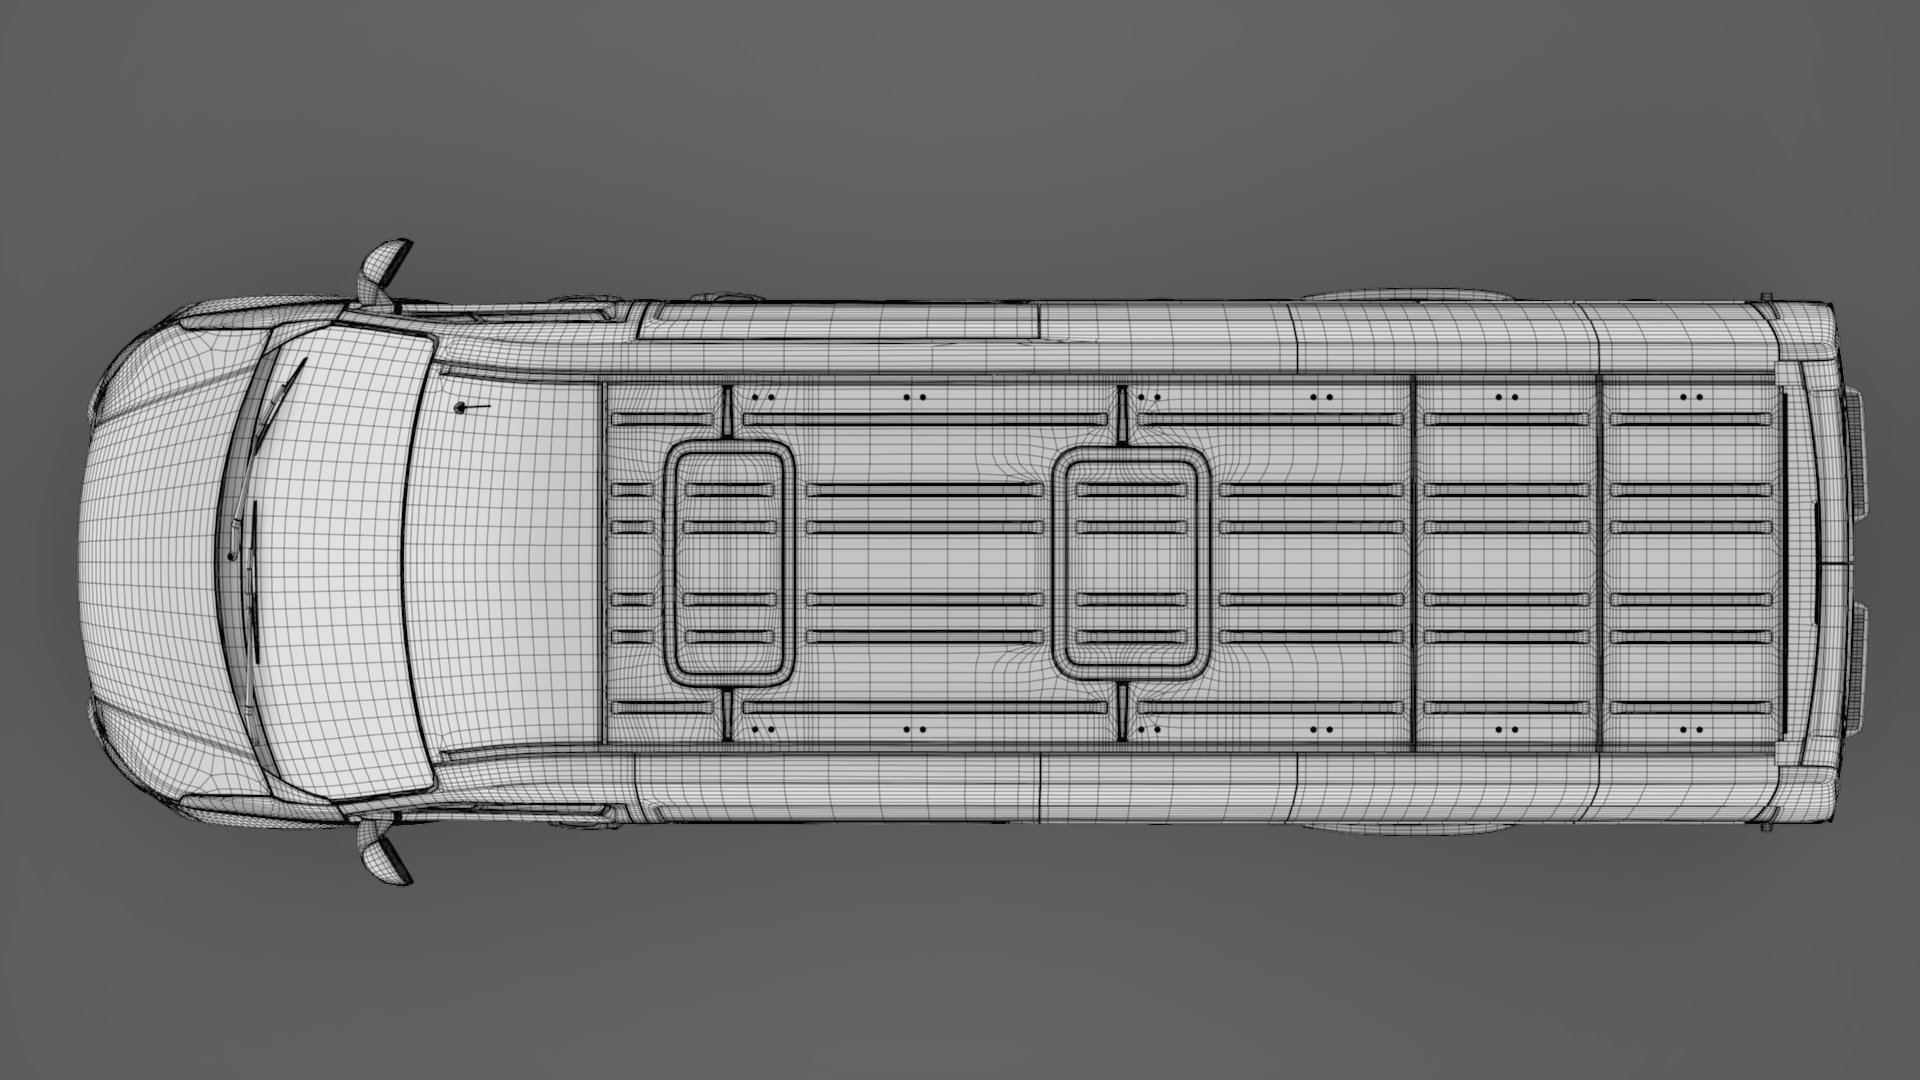Viewport: 1920px width, 1080px height.
Task: Click the second roof hatch near the middle
Action: [x=1132, y=562]
